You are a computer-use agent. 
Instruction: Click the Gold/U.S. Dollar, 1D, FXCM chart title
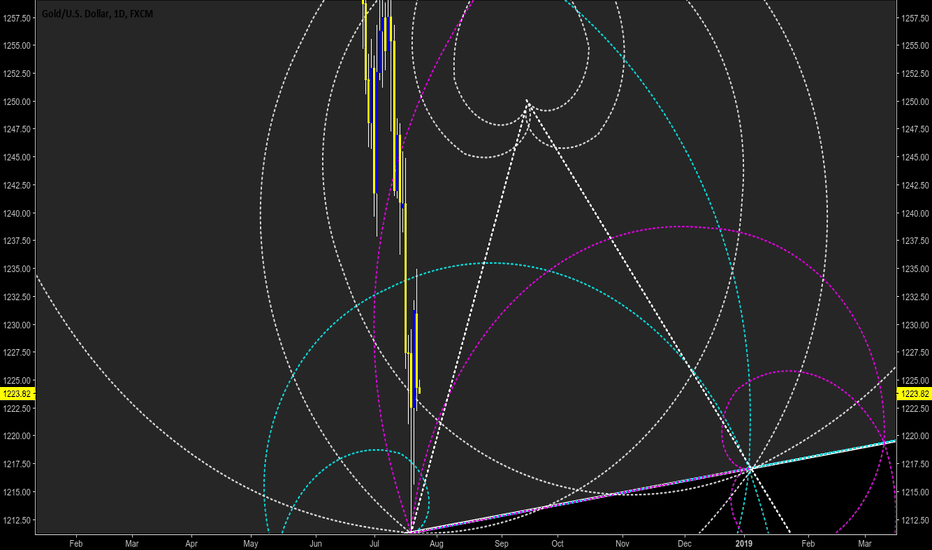coord(97,14)
